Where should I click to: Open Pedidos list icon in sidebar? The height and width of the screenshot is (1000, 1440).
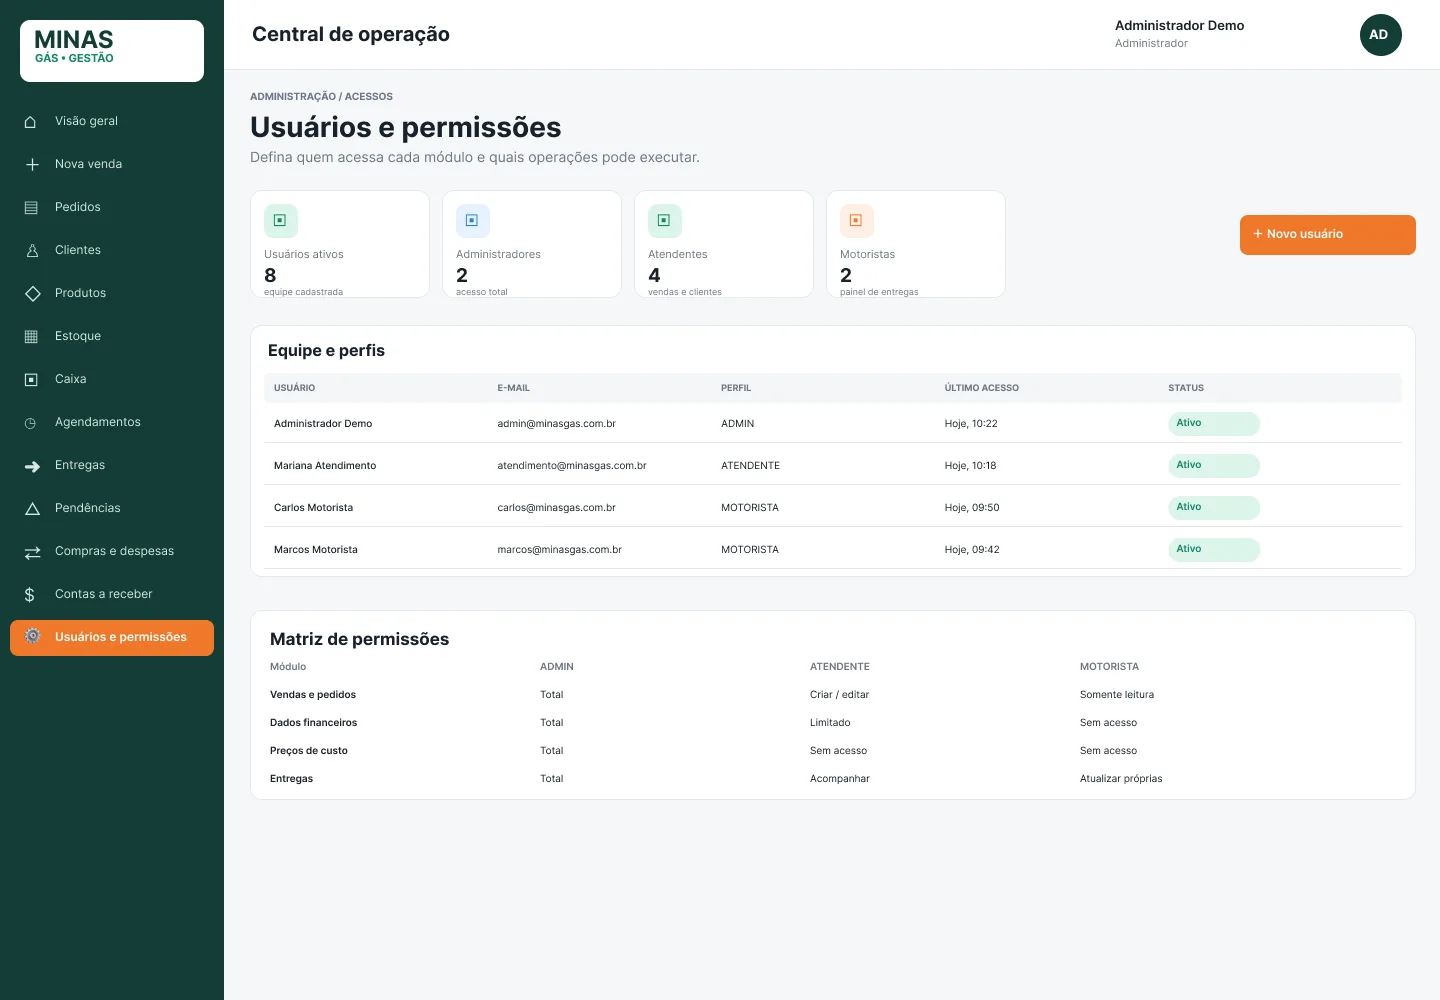pyautogui.click(x=31, y=208)
